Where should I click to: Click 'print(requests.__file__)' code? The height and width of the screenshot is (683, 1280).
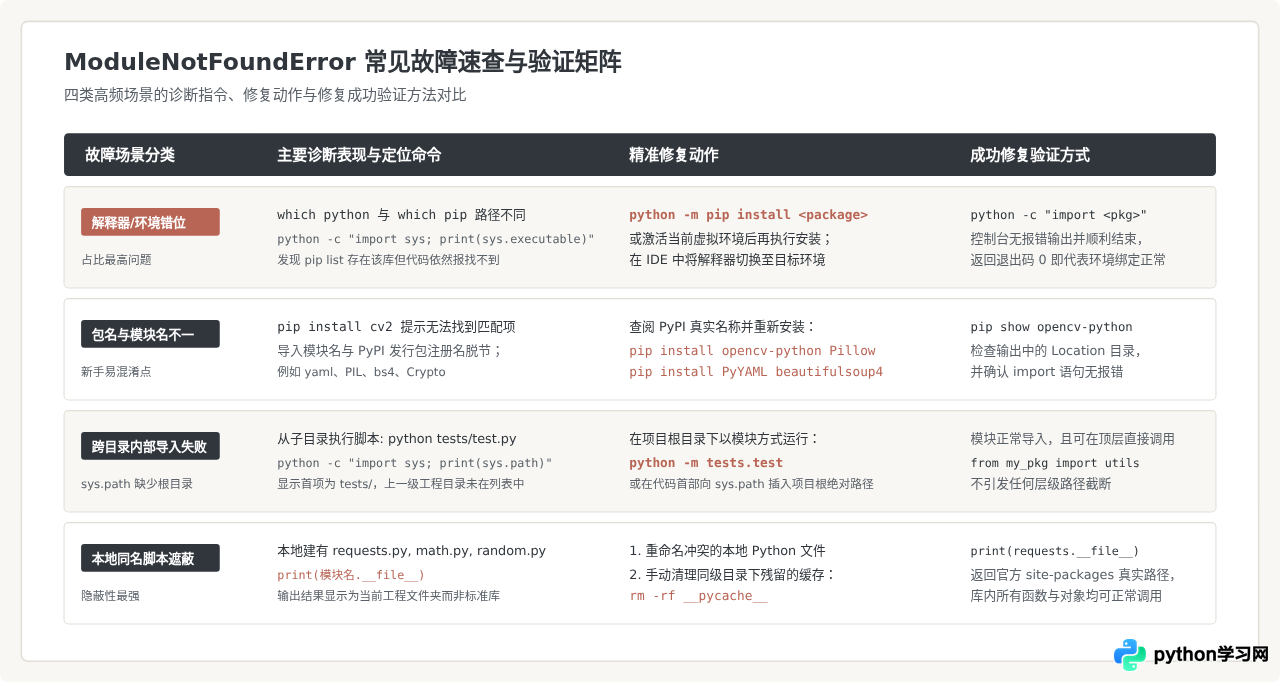pyautogui.click(x=1054, y=551)
